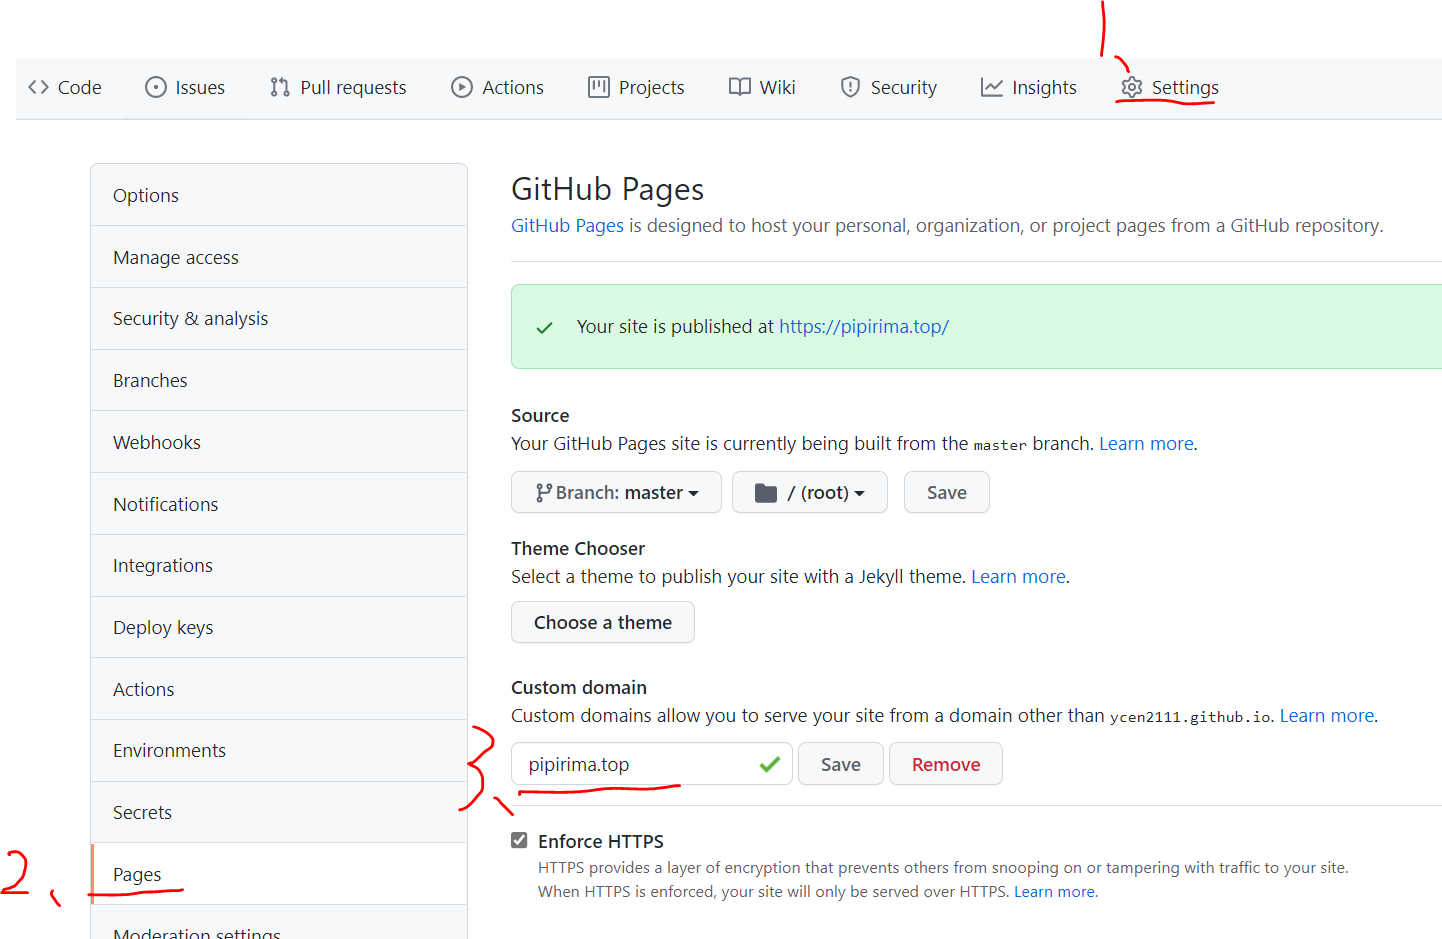Select Options in the settings sidebar
1442x939 pixels.
tap(279, 195)
